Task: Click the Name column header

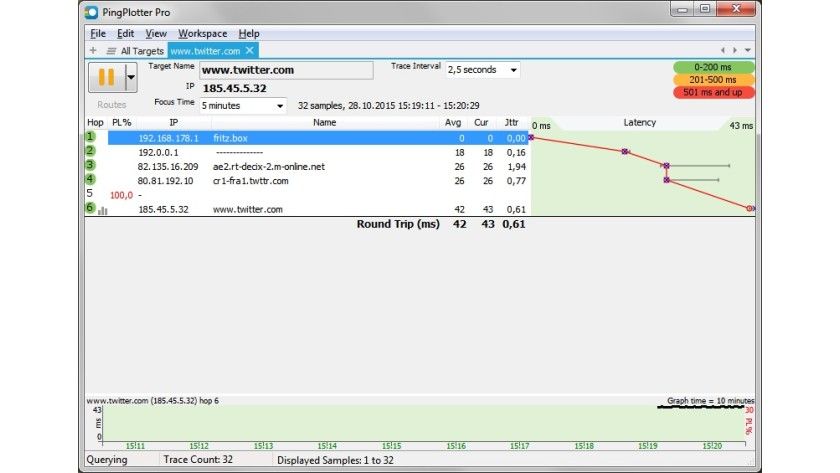Action: point(325,123)
